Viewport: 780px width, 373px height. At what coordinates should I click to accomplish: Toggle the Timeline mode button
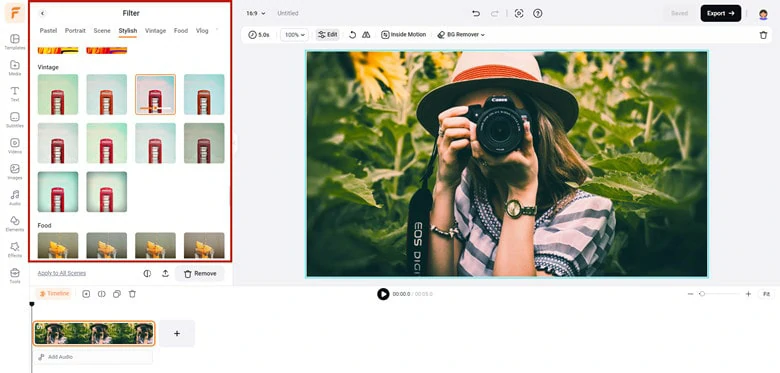click(x=54, y=294)
